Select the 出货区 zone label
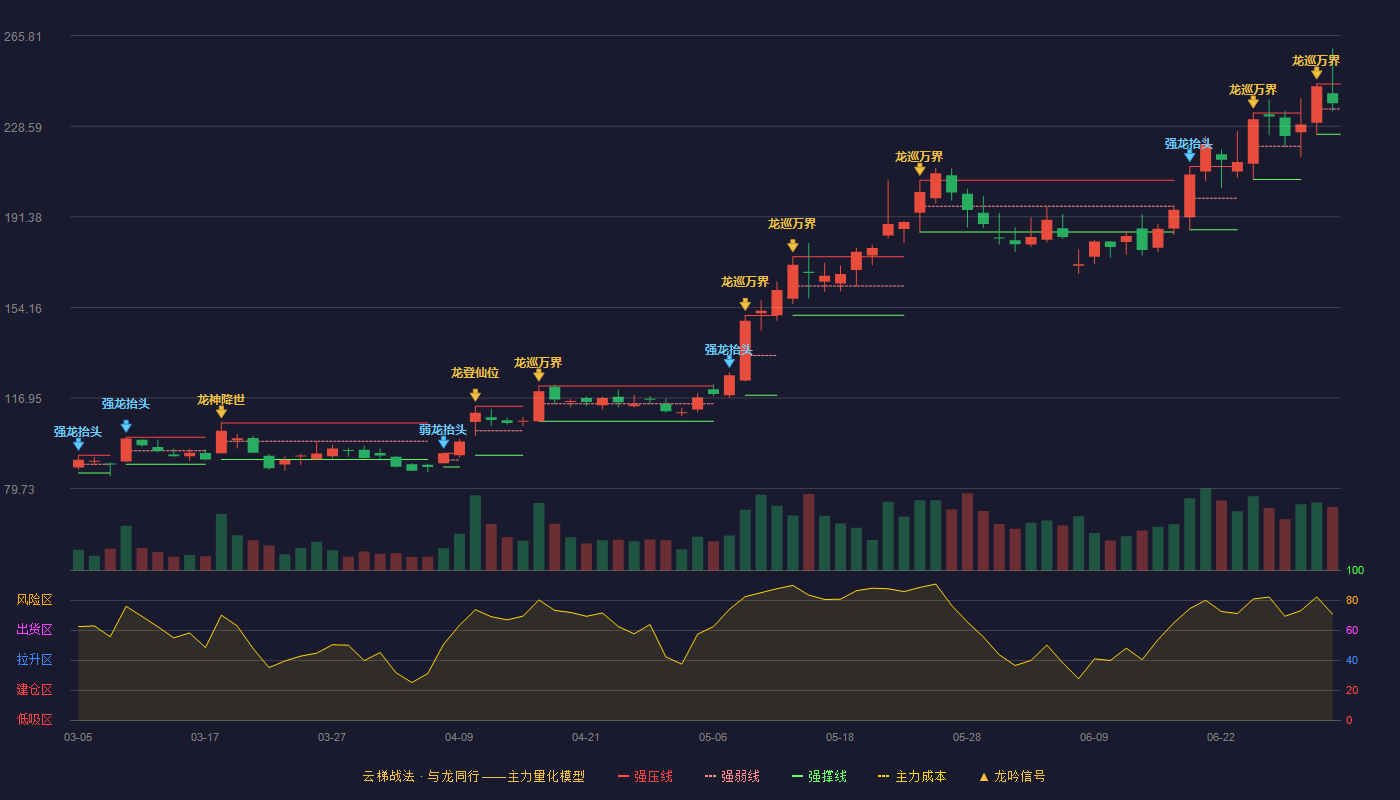The image size is (1400, 800). pyautogui.click(x=35, y=630)
